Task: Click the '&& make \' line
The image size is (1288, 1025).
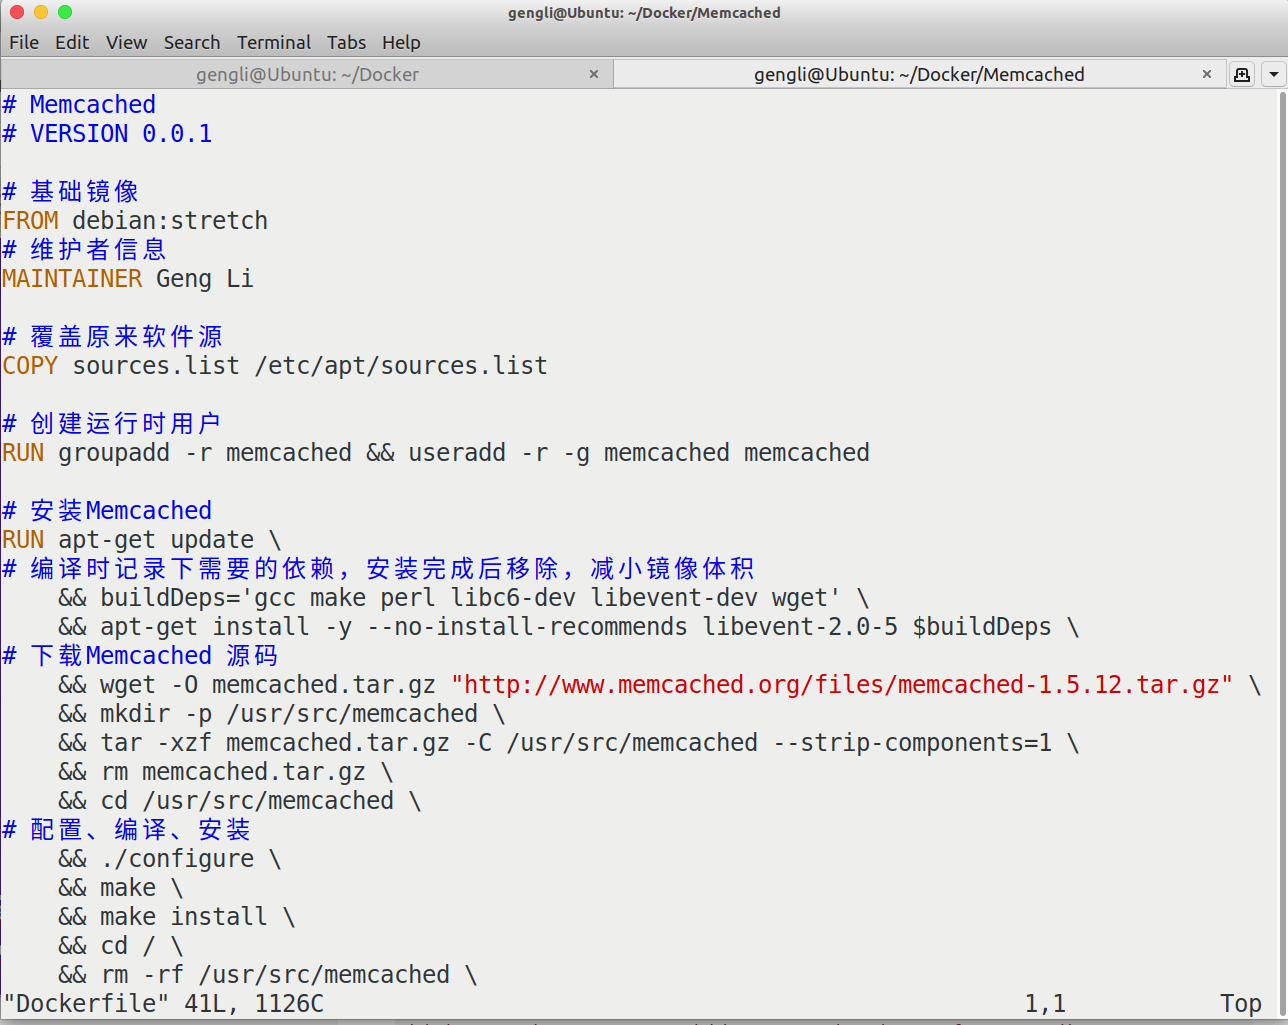Action: click(121, 888)
